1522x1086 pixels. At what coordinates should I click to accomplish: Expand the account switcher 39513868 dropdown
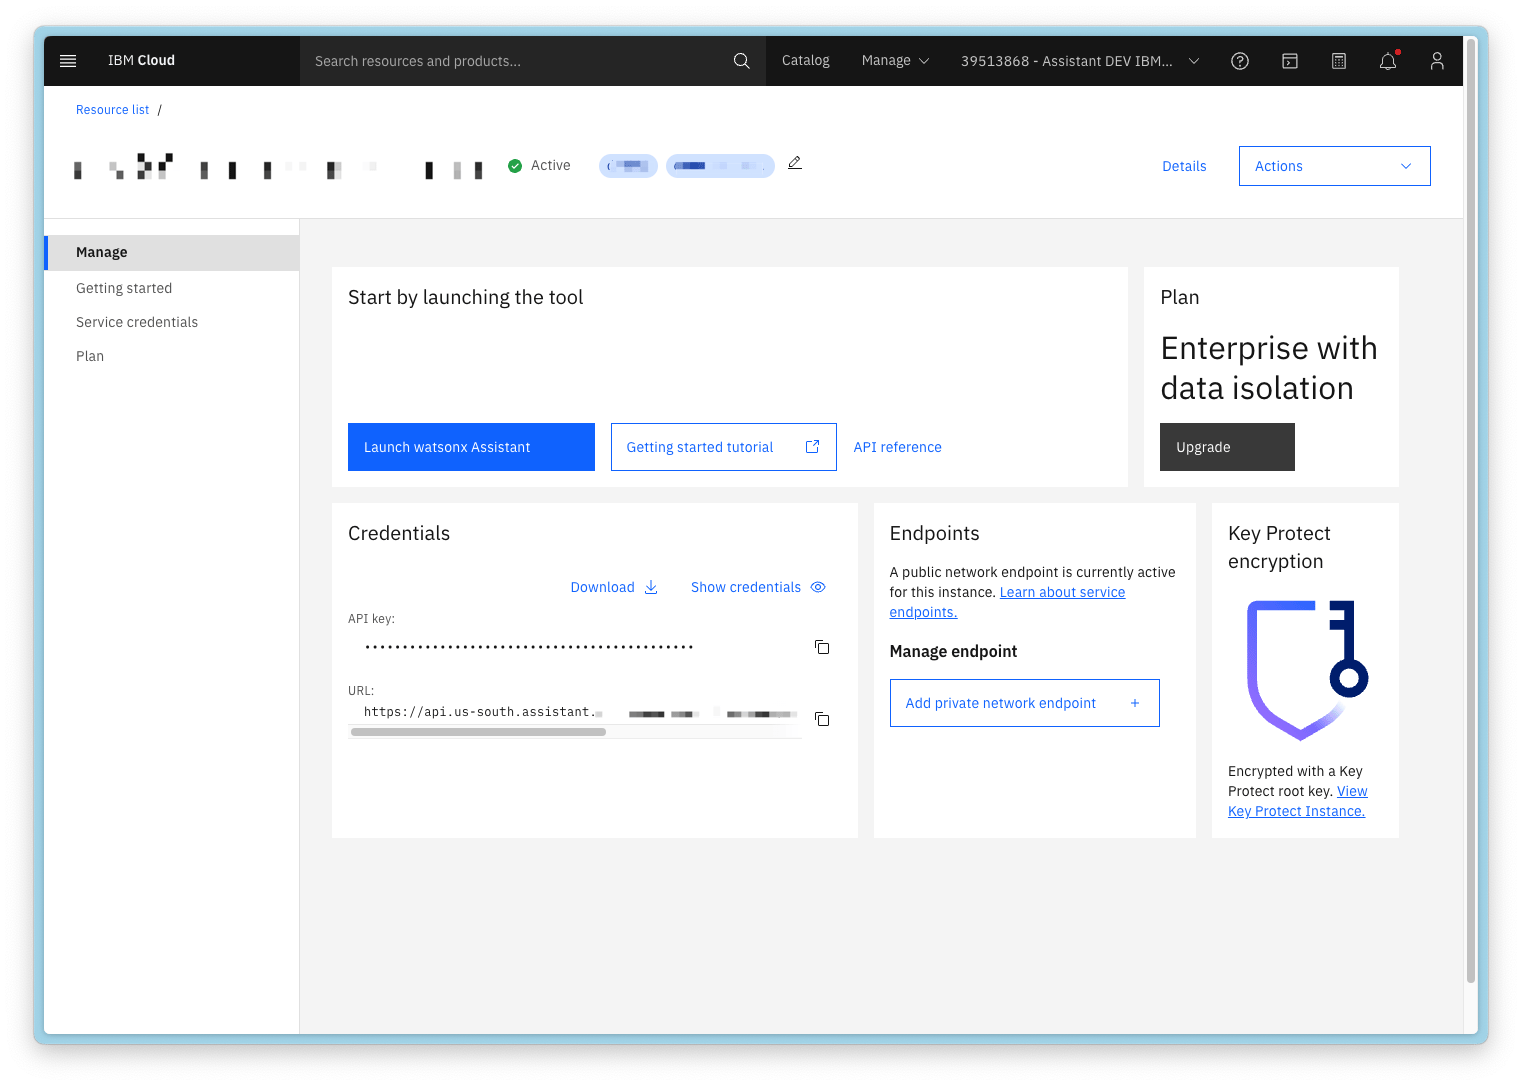pyautogui.click(x=1080, y=61)
